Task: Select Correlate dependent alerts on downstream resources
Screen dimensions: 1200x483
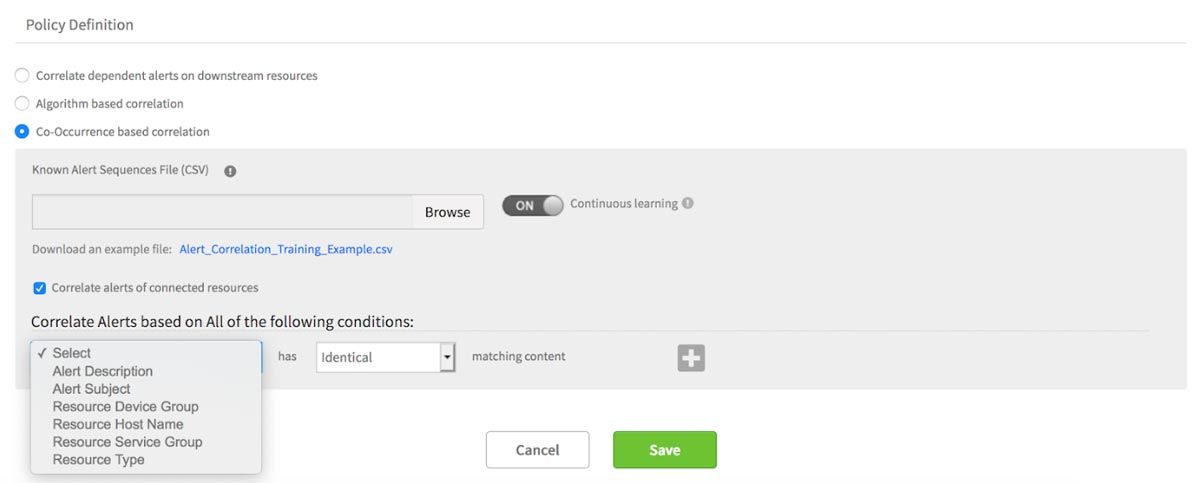Action: click(22, 75)
